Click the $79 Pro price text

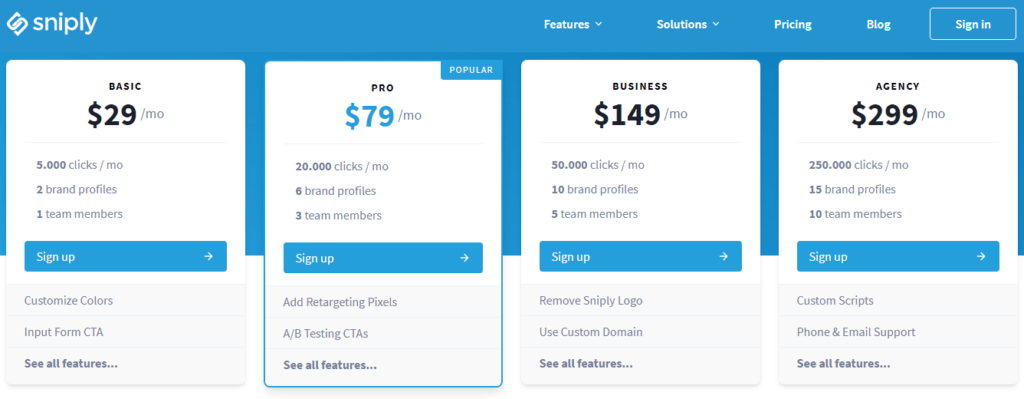click(370, 116)
